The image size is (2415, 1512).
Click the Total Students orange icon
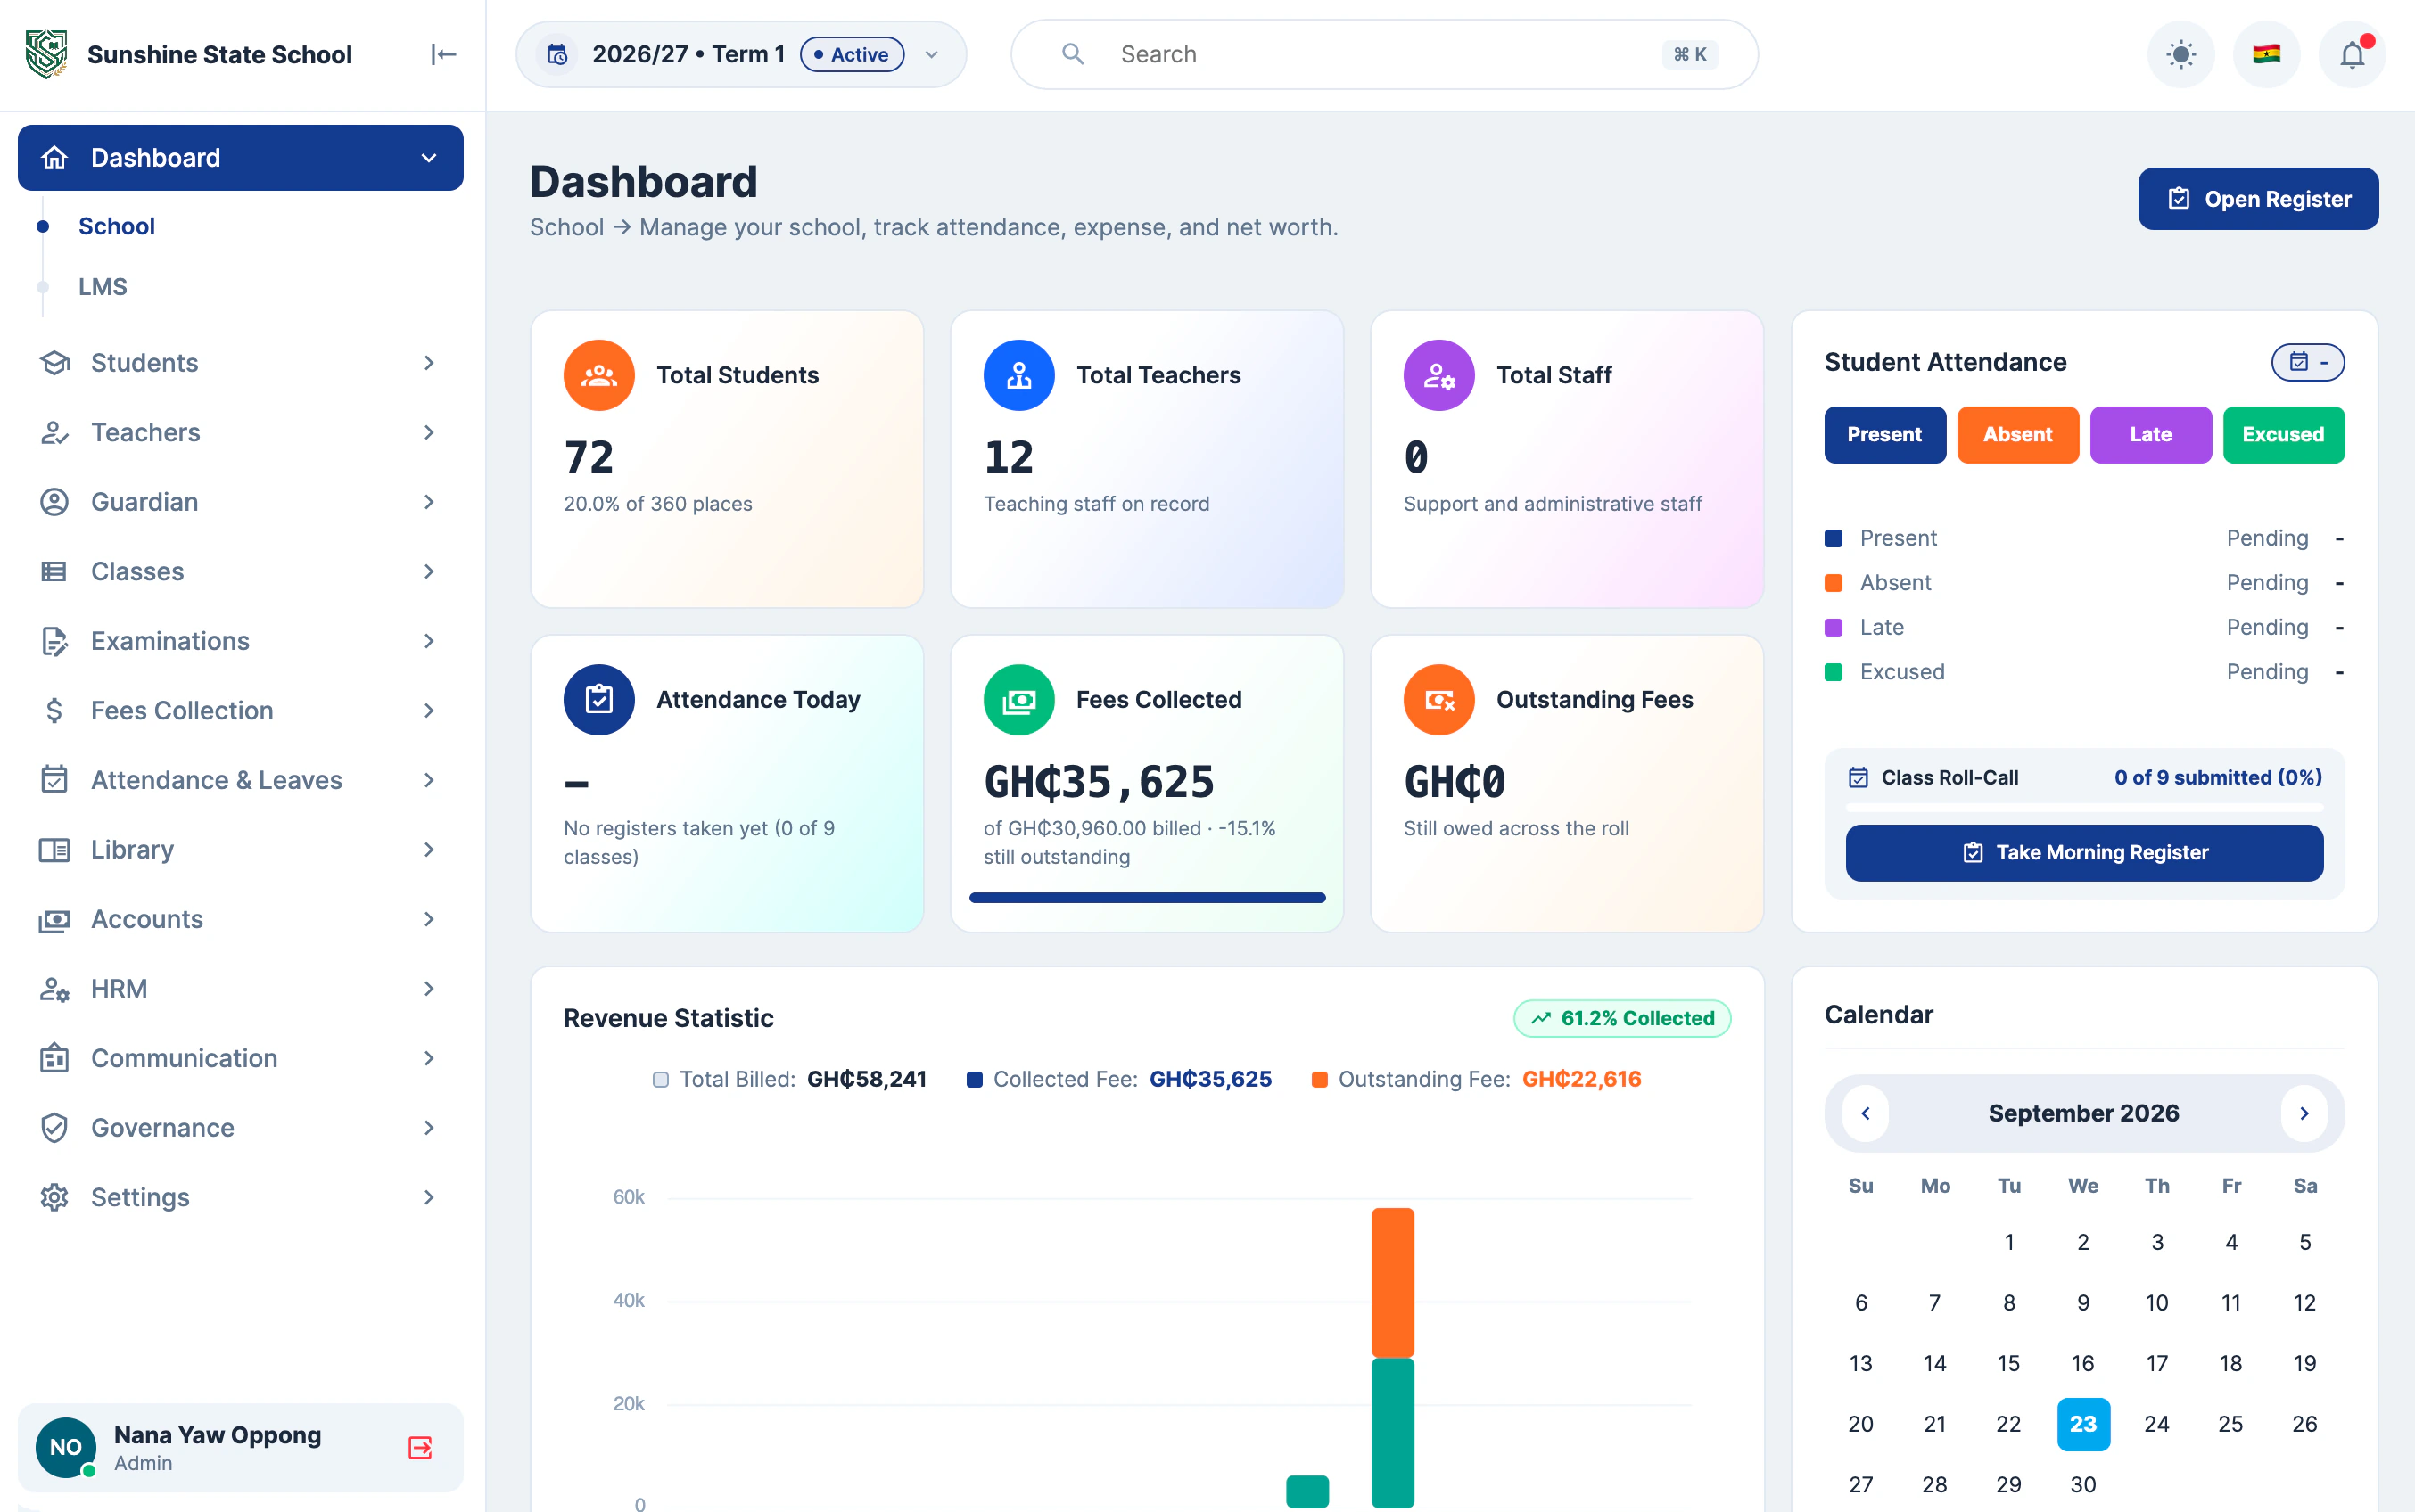tap(599, 375)
